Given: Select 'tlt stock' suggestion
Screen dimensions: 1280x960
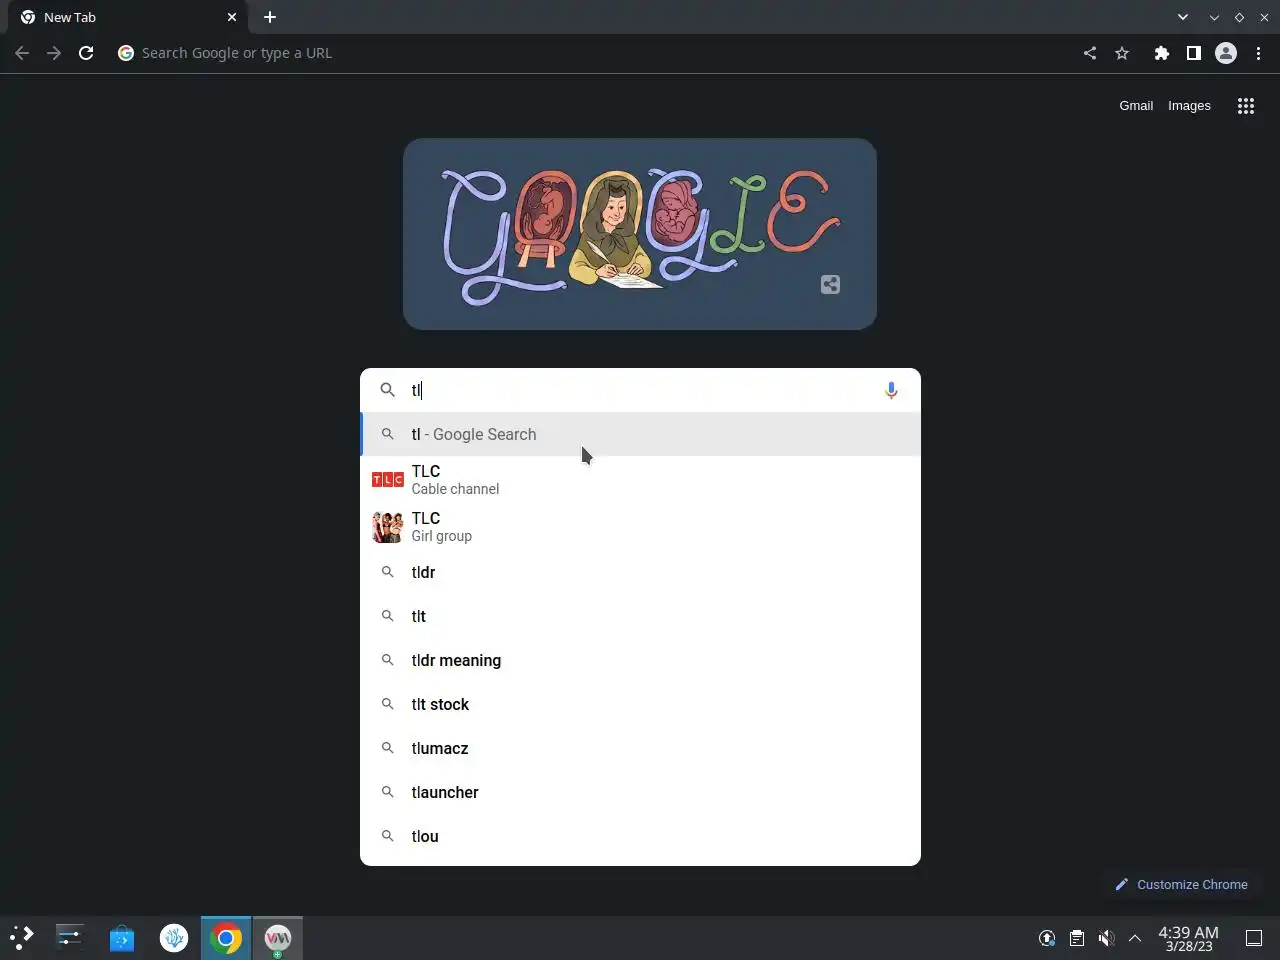Looking at the screenshot, I should coord(640,704).
